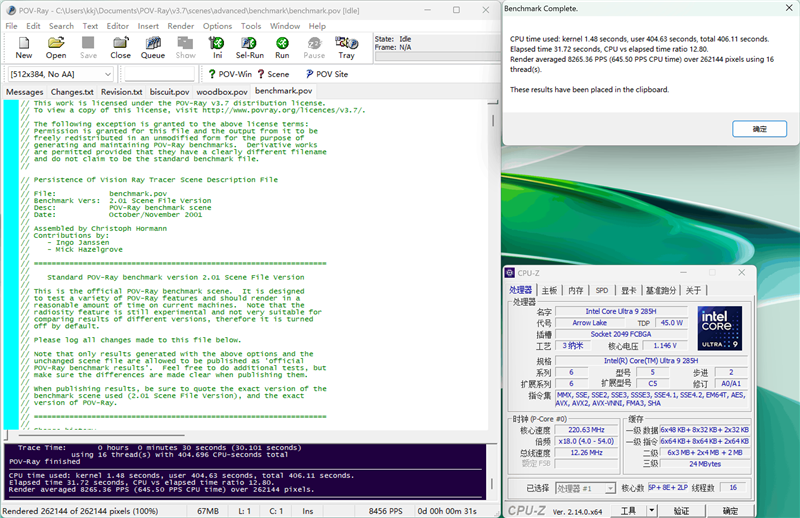The height and width of the screenshot is (518, 800).
Task: Open the Render menu
Action: click(x=181, y=26)
